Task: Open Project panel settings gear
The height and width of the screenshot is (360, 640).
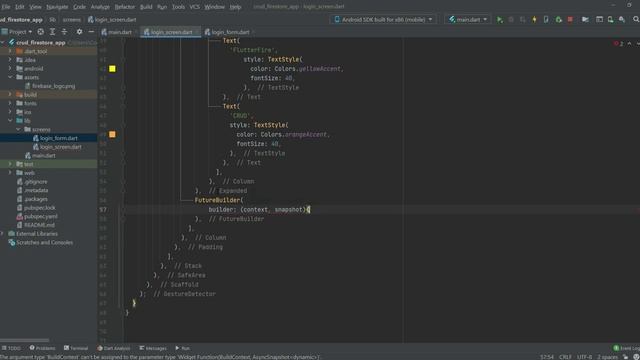Action: 79,31
